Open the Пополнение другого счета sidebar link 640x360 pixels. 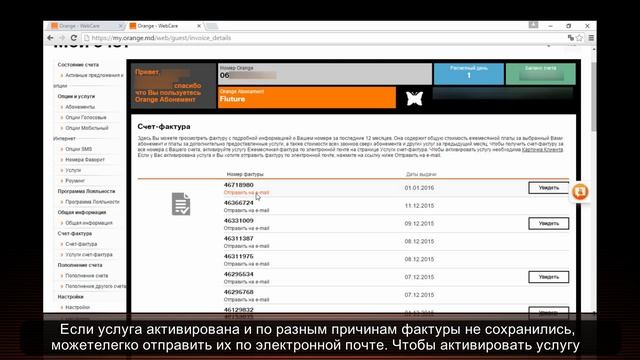(x=95, y=287)
